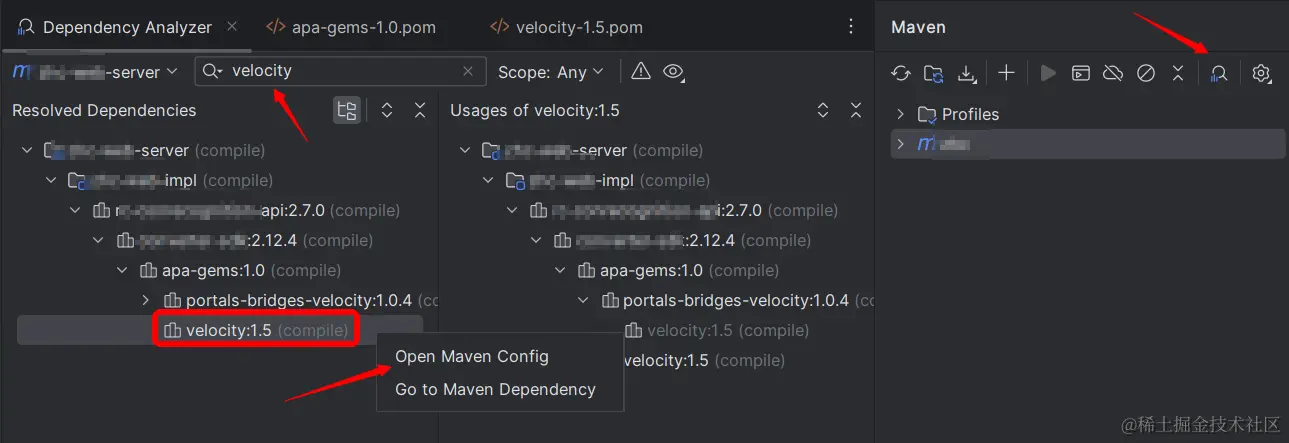The image size is (1289, 443).
Task: Click the conflicts warning filter icon
Action: tap(641, 71)
